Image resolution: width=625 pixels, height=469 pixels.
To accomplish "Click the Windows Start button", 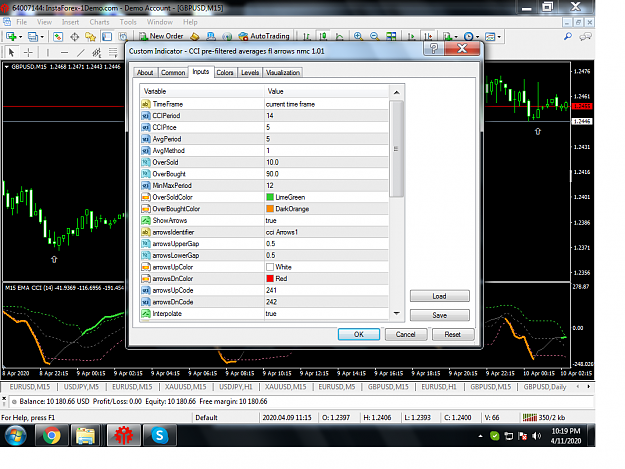I will click(15, 435).
